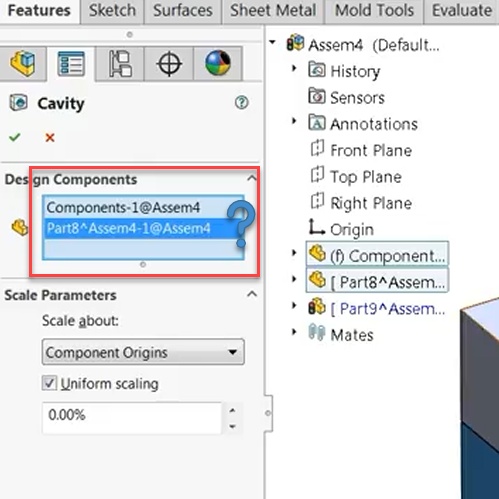
Task: Accept Cavity with the green checkmark
Action: point(15,137)
